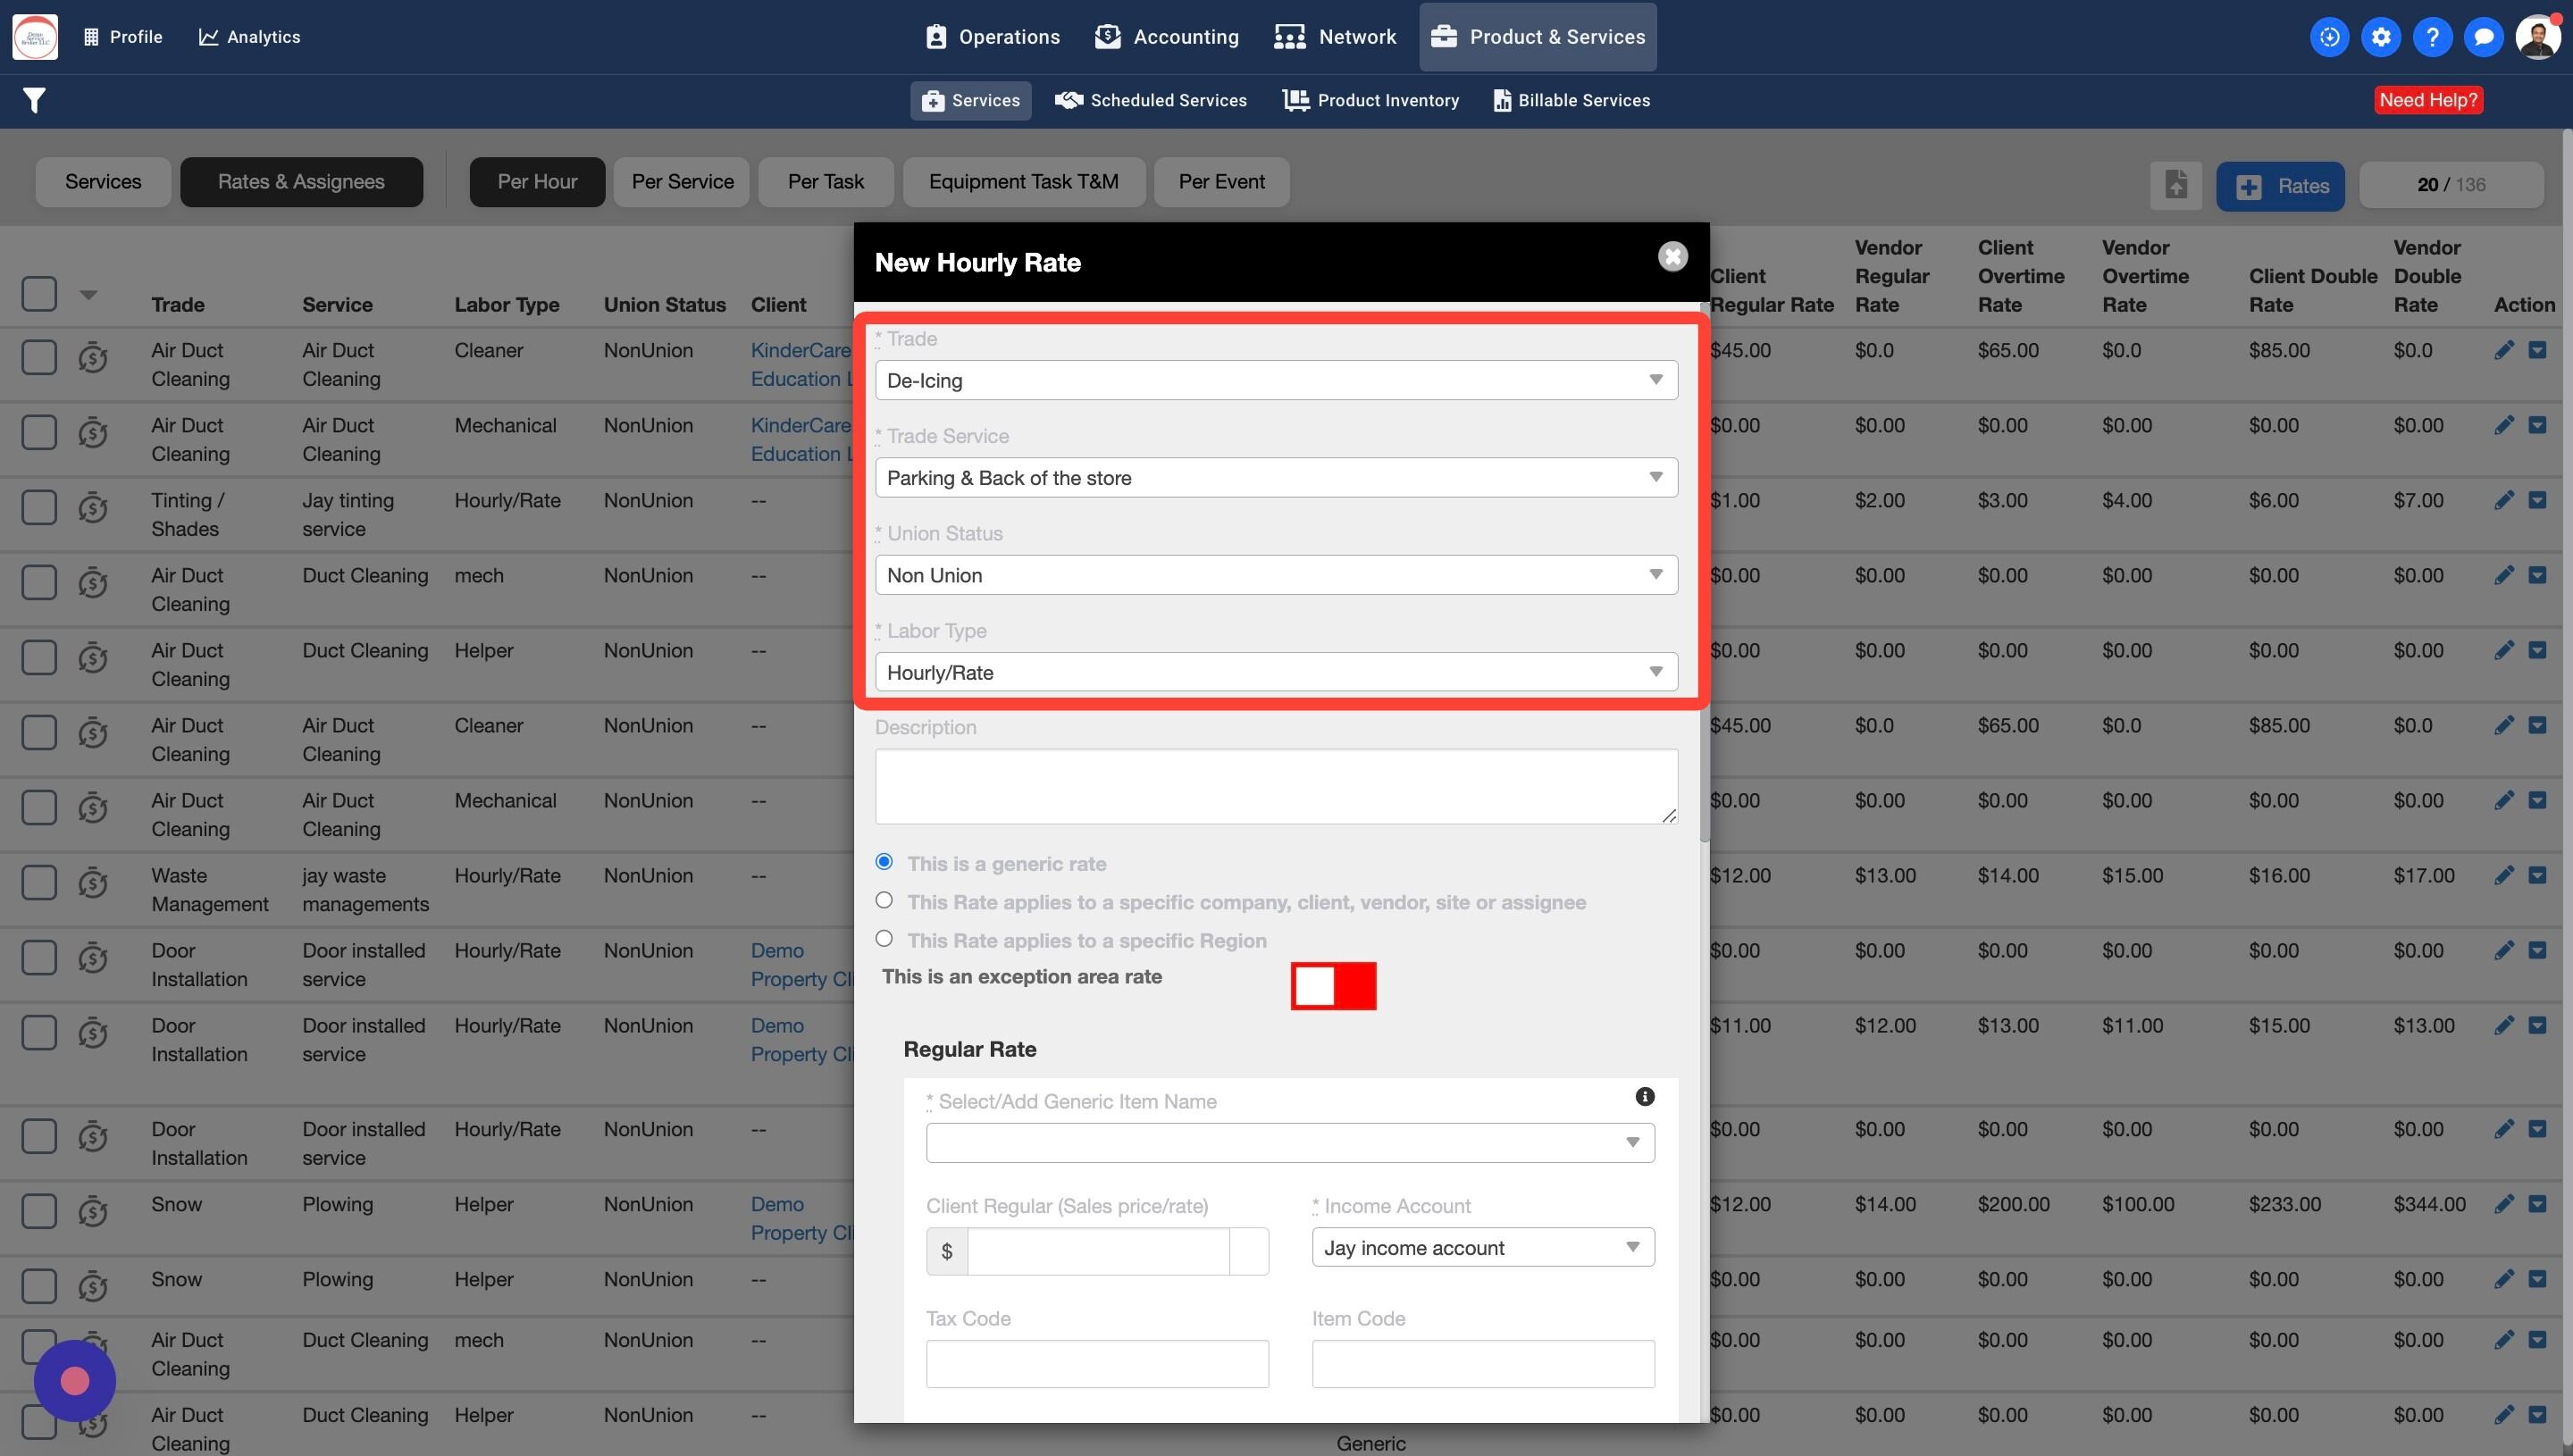This screenshot has width=2573, height=1456.
Task: Open the settings gear icon
Action: click(2380, 37)
